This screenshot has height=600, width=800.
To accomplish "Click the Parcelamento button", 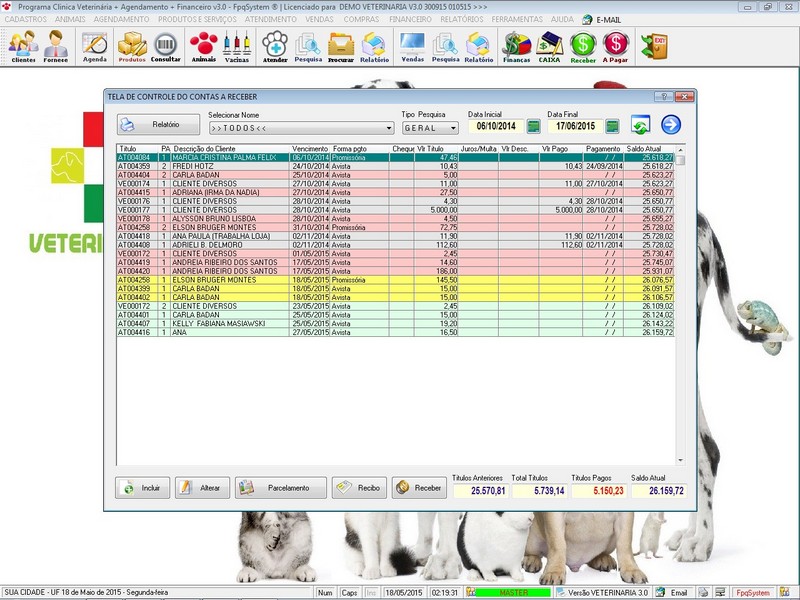I will pyautogui.click(x=281, y=488).
